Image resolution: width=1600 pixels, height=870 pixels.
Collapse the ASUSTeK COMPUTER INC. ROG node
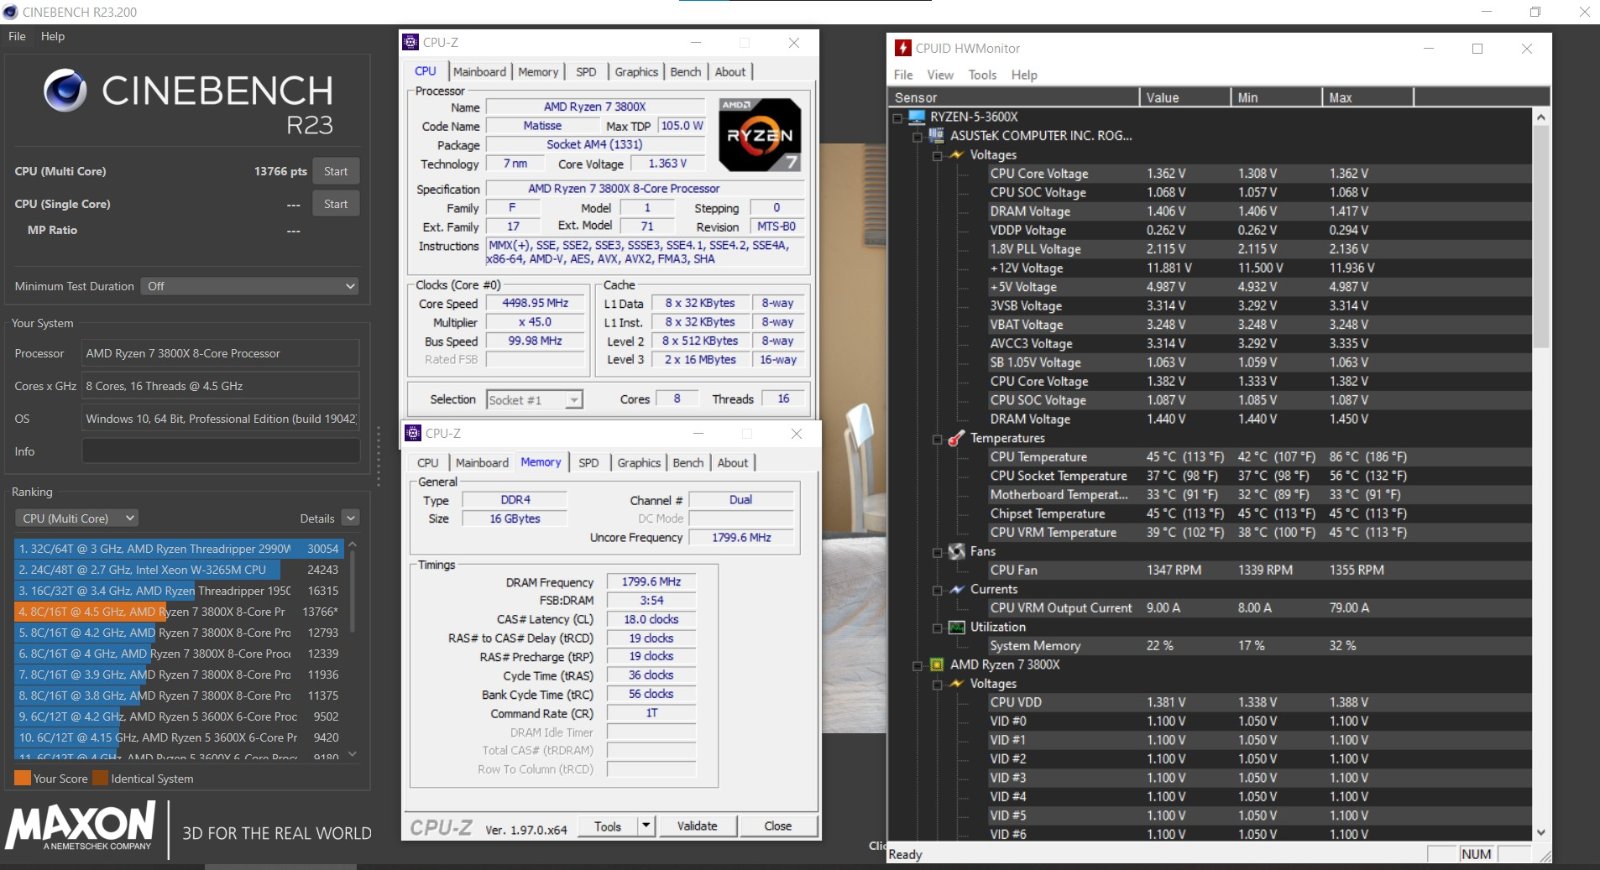point(917,136)
